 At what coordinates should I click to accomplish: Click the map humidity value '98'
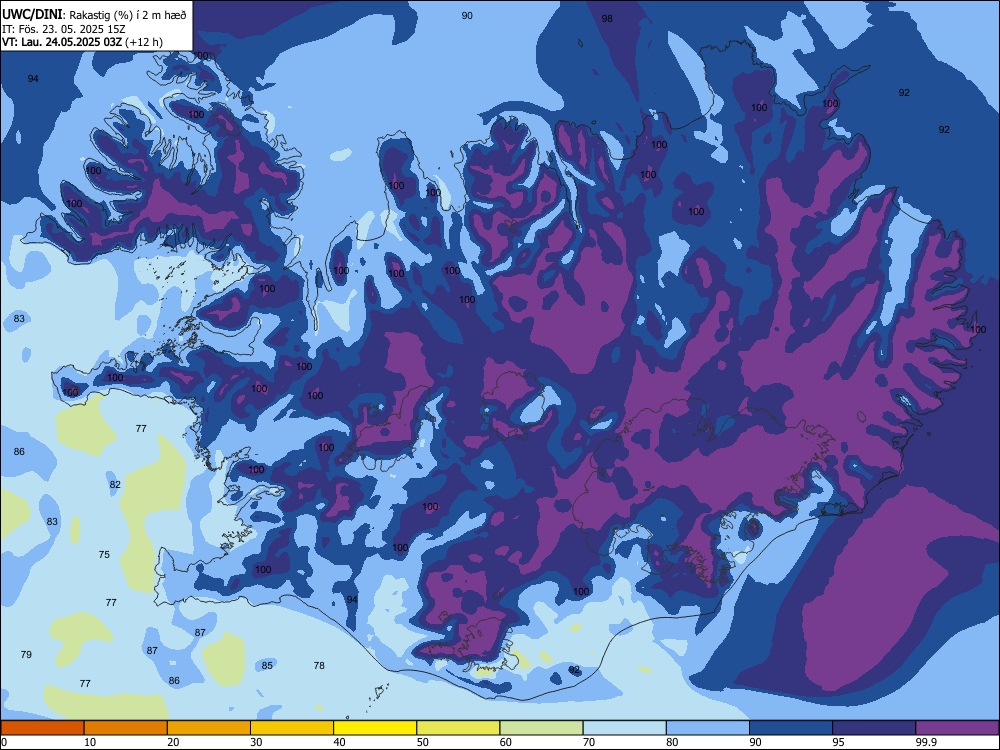click(x=607, y=18)
